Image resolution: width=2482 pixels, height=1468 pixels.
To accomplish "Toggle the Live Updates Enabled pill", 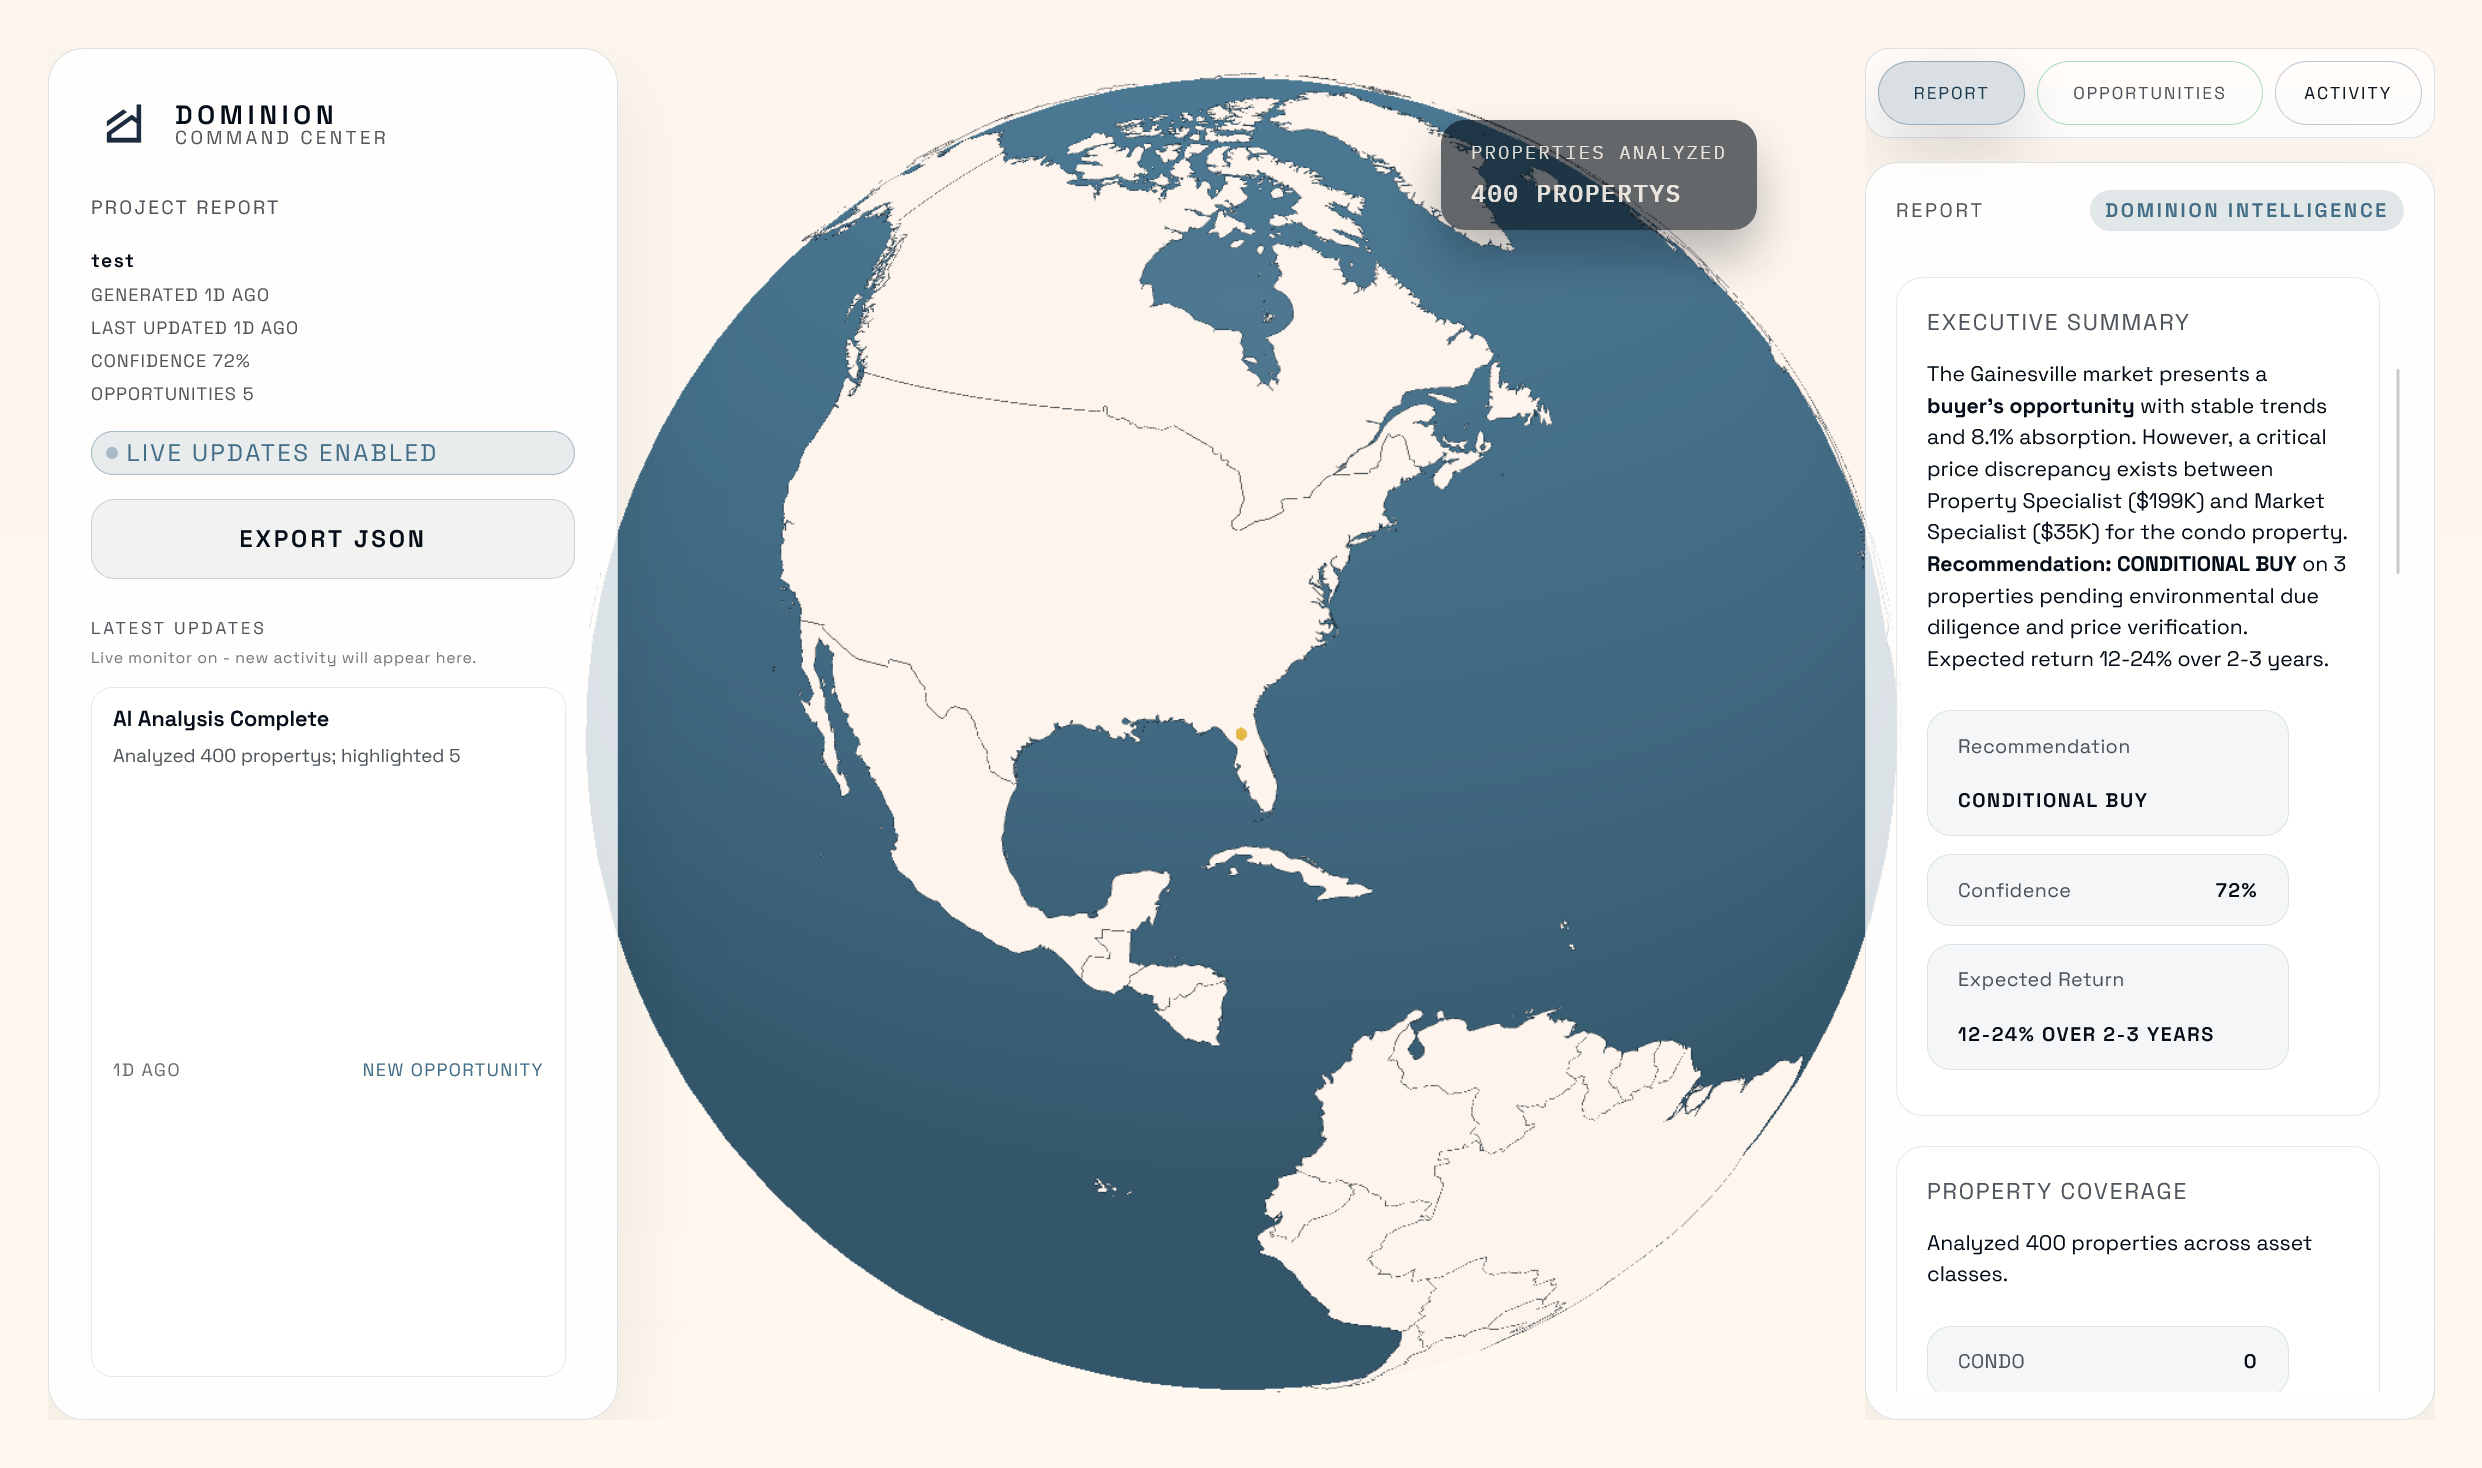I will [332, 453].
